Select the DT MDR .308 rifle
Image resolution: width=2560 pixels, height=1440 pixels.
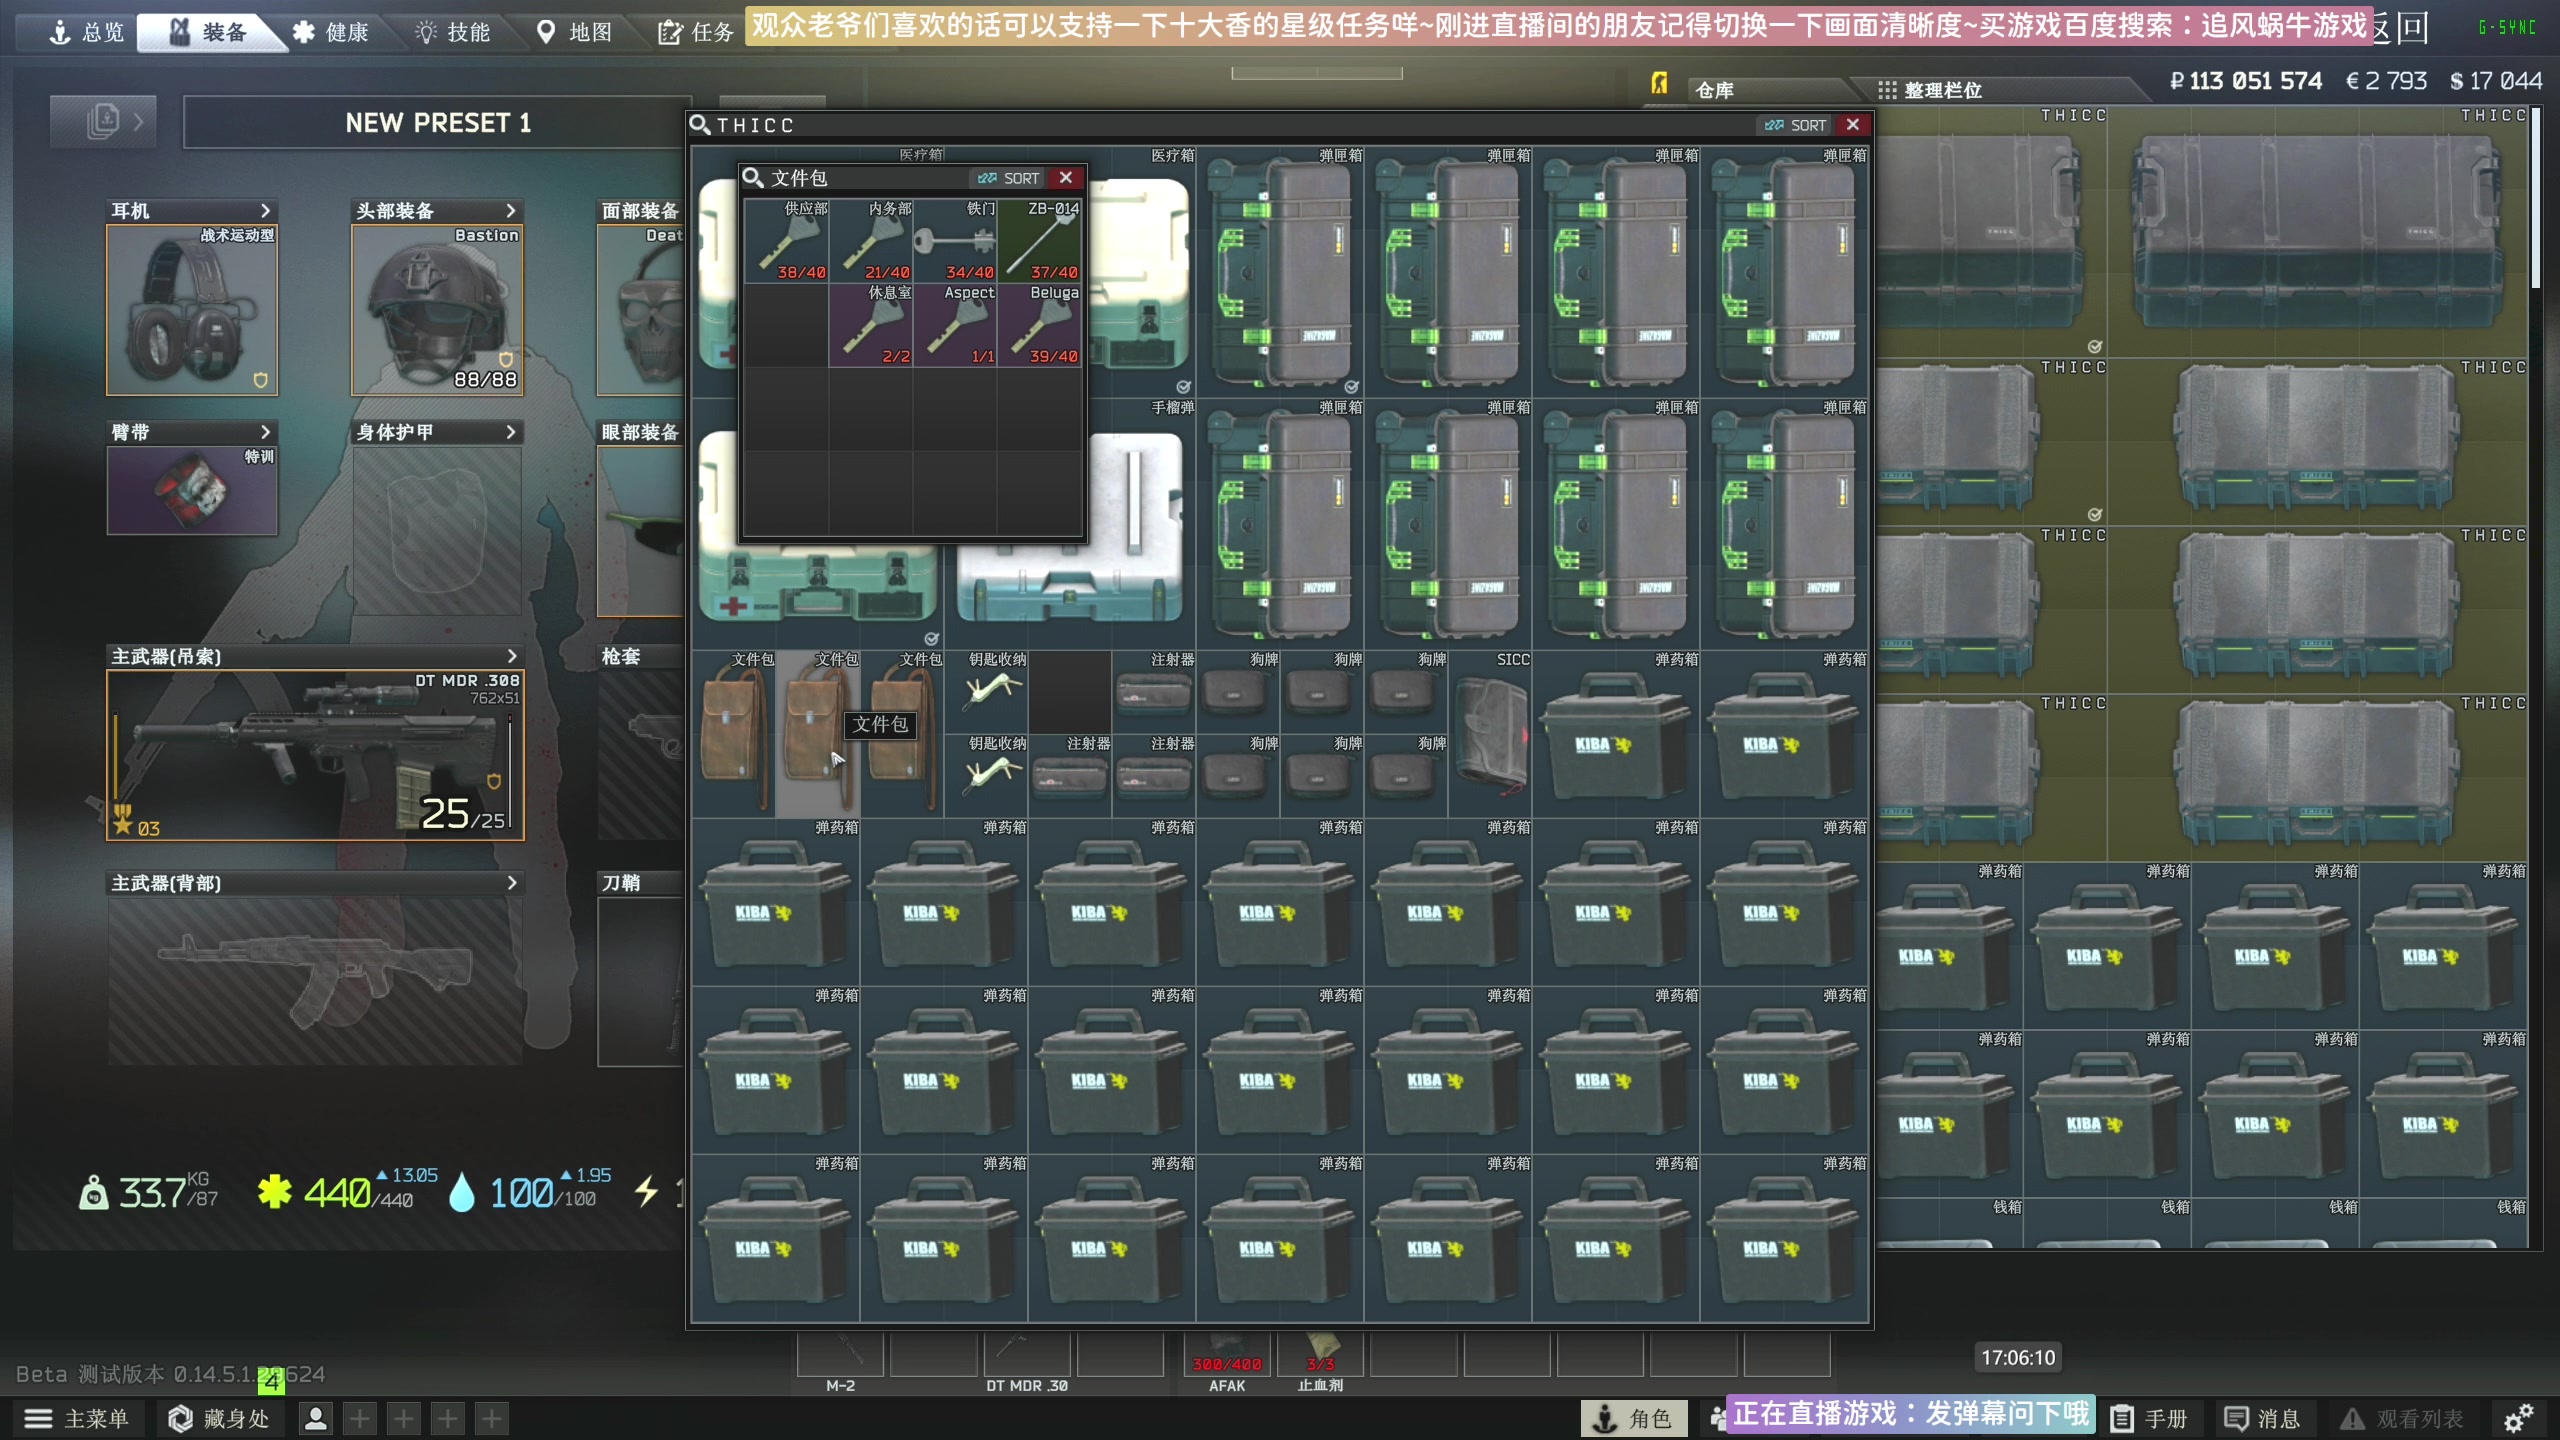click(x=315, y=755)
